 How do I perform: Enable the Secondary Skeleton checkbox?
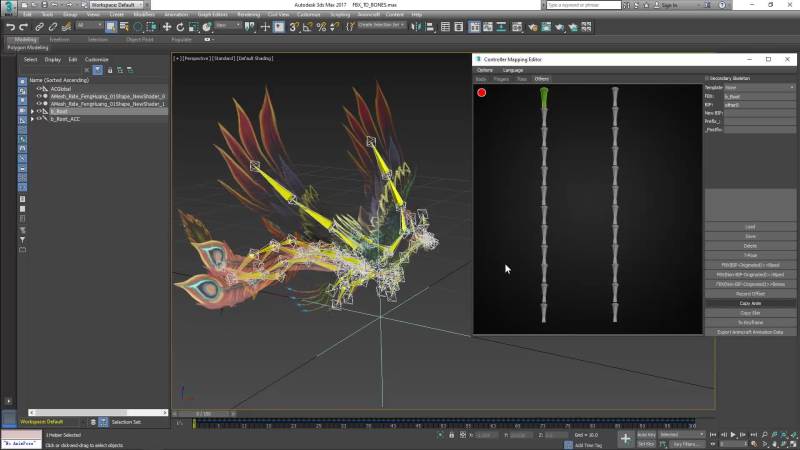pyautogui.click(x=707, y=78)
